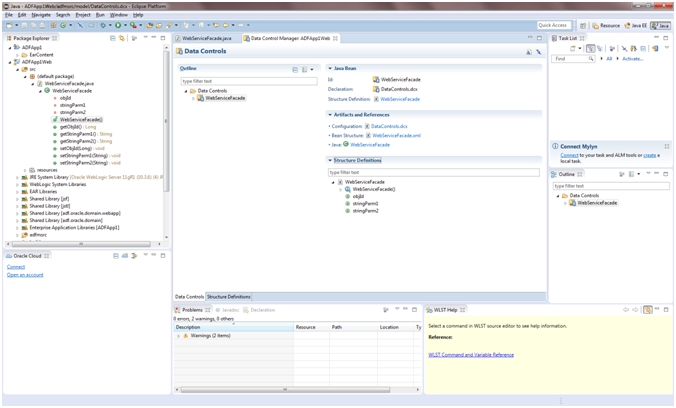Open the DataControls.dcx Configuration link

[x=389, y=126]
